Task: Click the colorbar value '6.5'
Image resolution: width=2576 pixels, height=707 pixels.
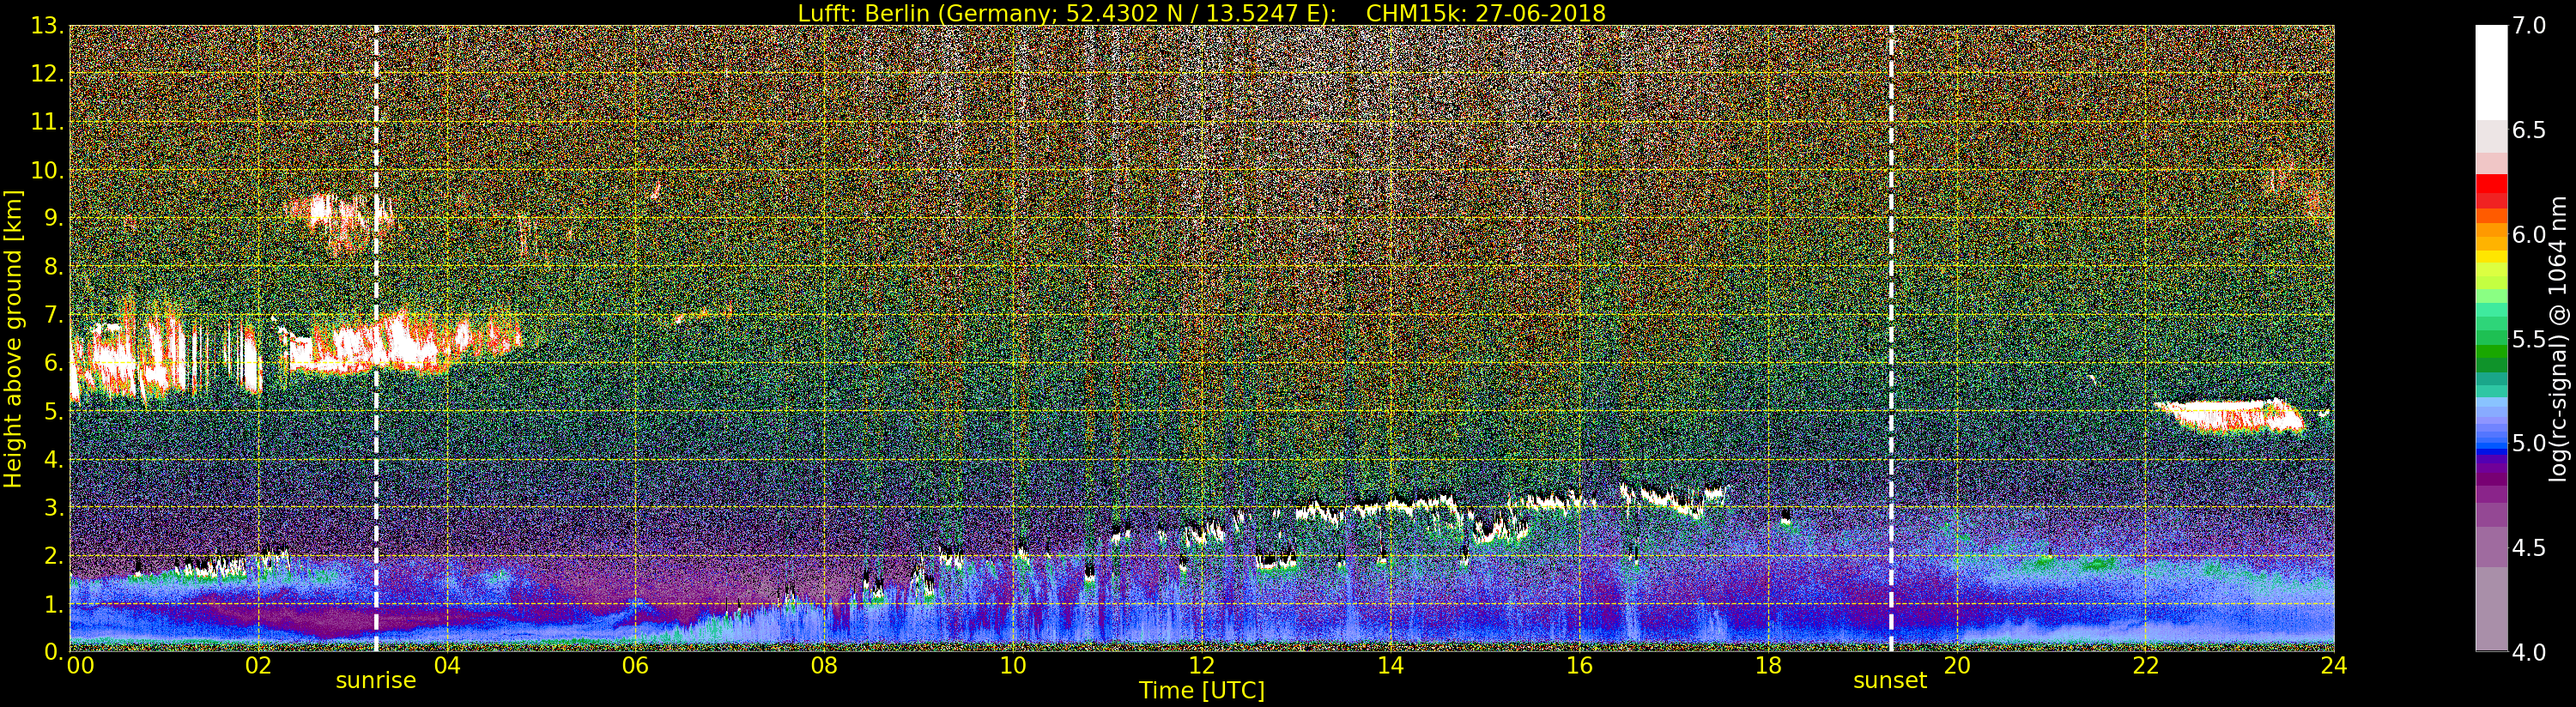Action: tap(2529, 130)
